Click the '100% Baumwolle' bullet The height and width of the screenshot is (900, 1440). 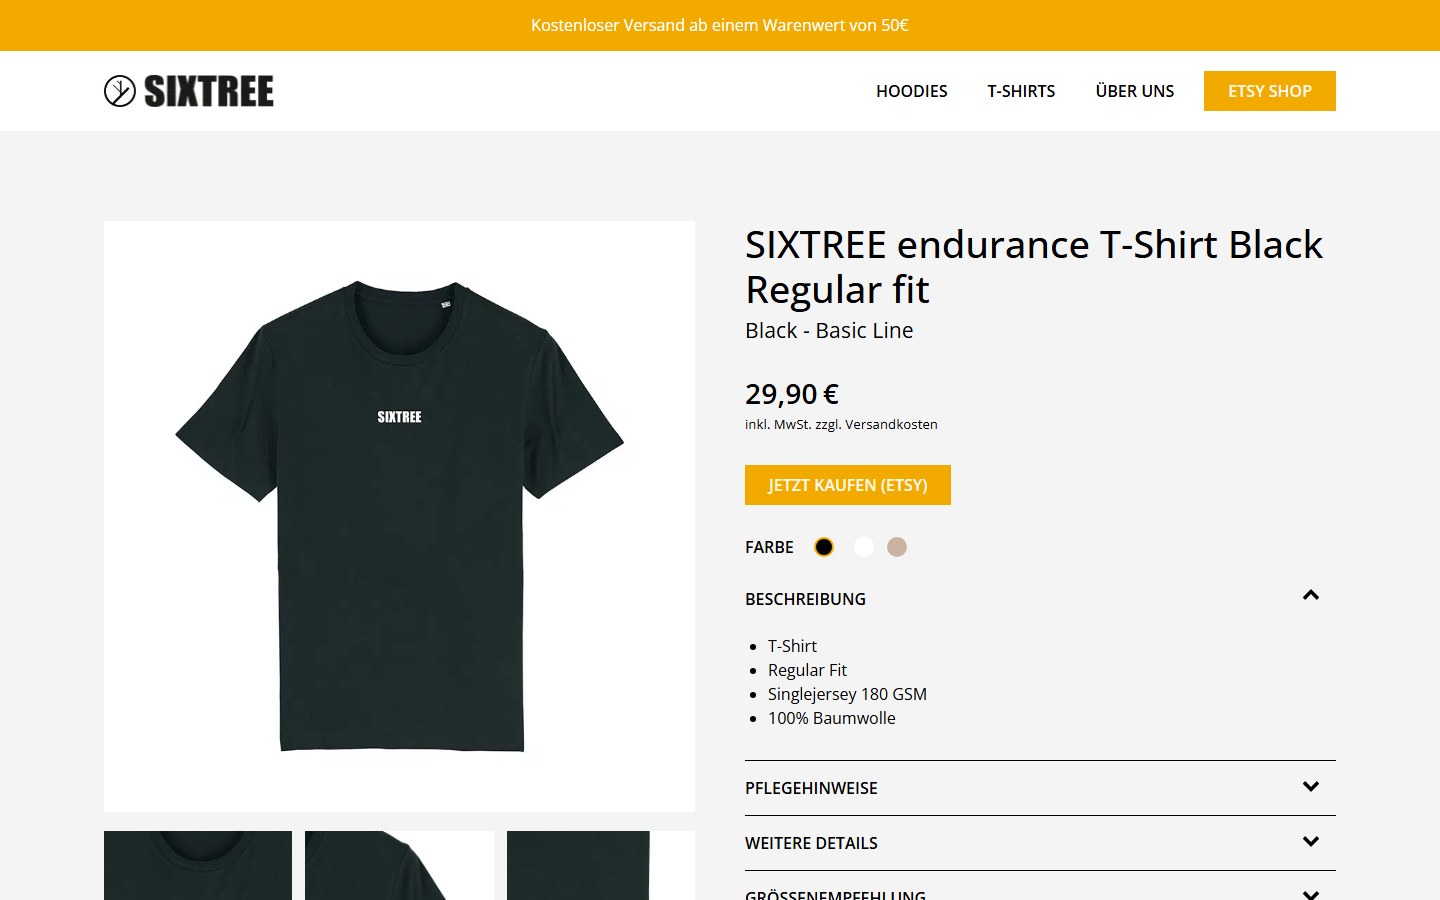click(x=831, y=718)
